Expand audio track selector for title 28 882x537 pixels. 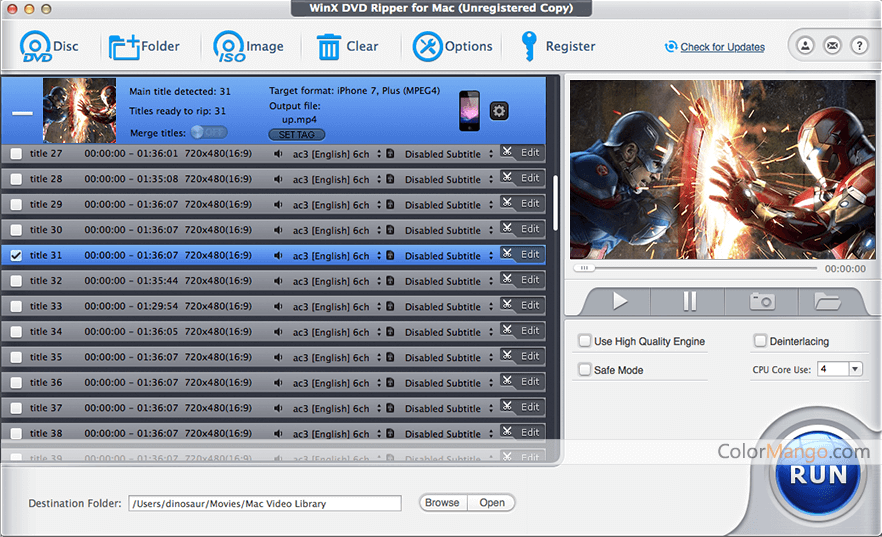(379, 180)
